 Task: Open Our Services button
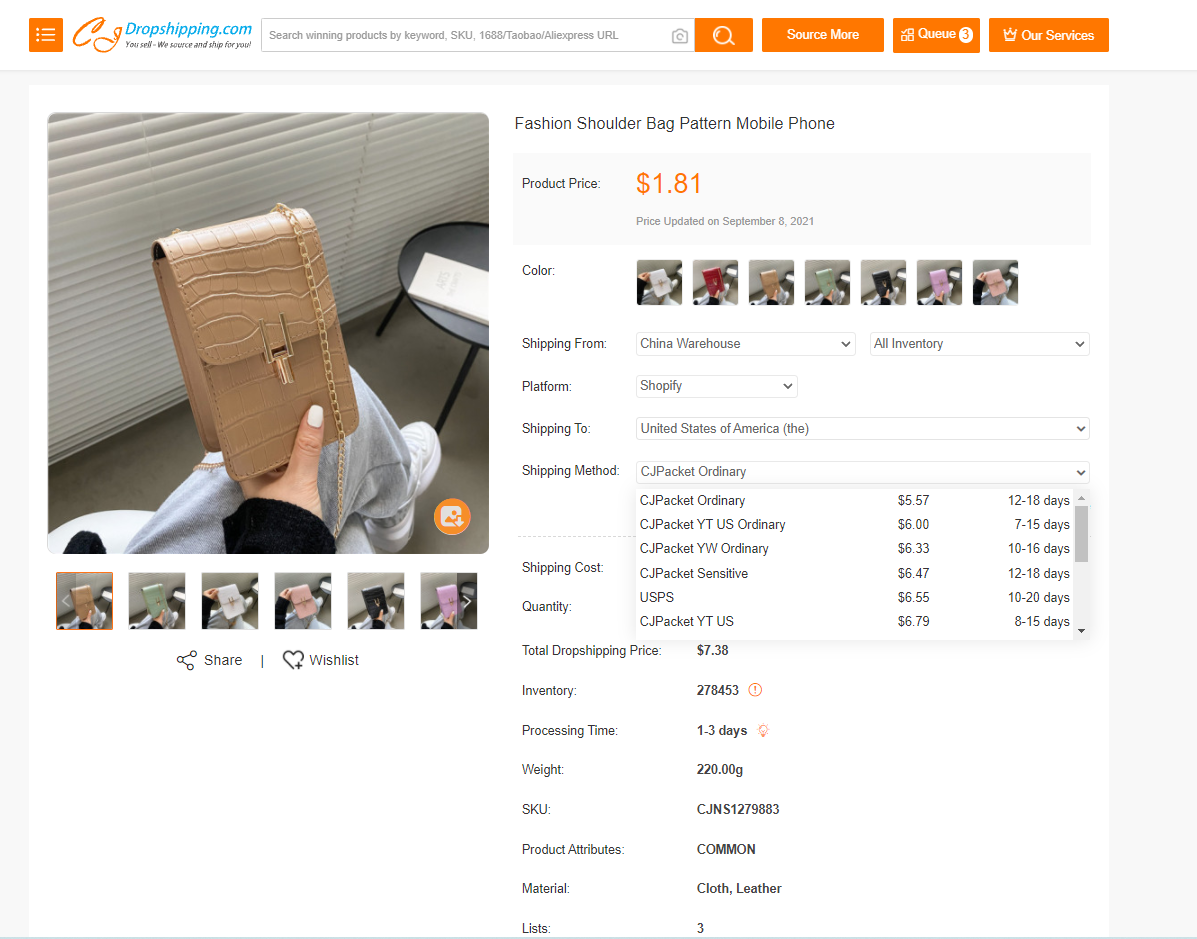[1048, 35]
